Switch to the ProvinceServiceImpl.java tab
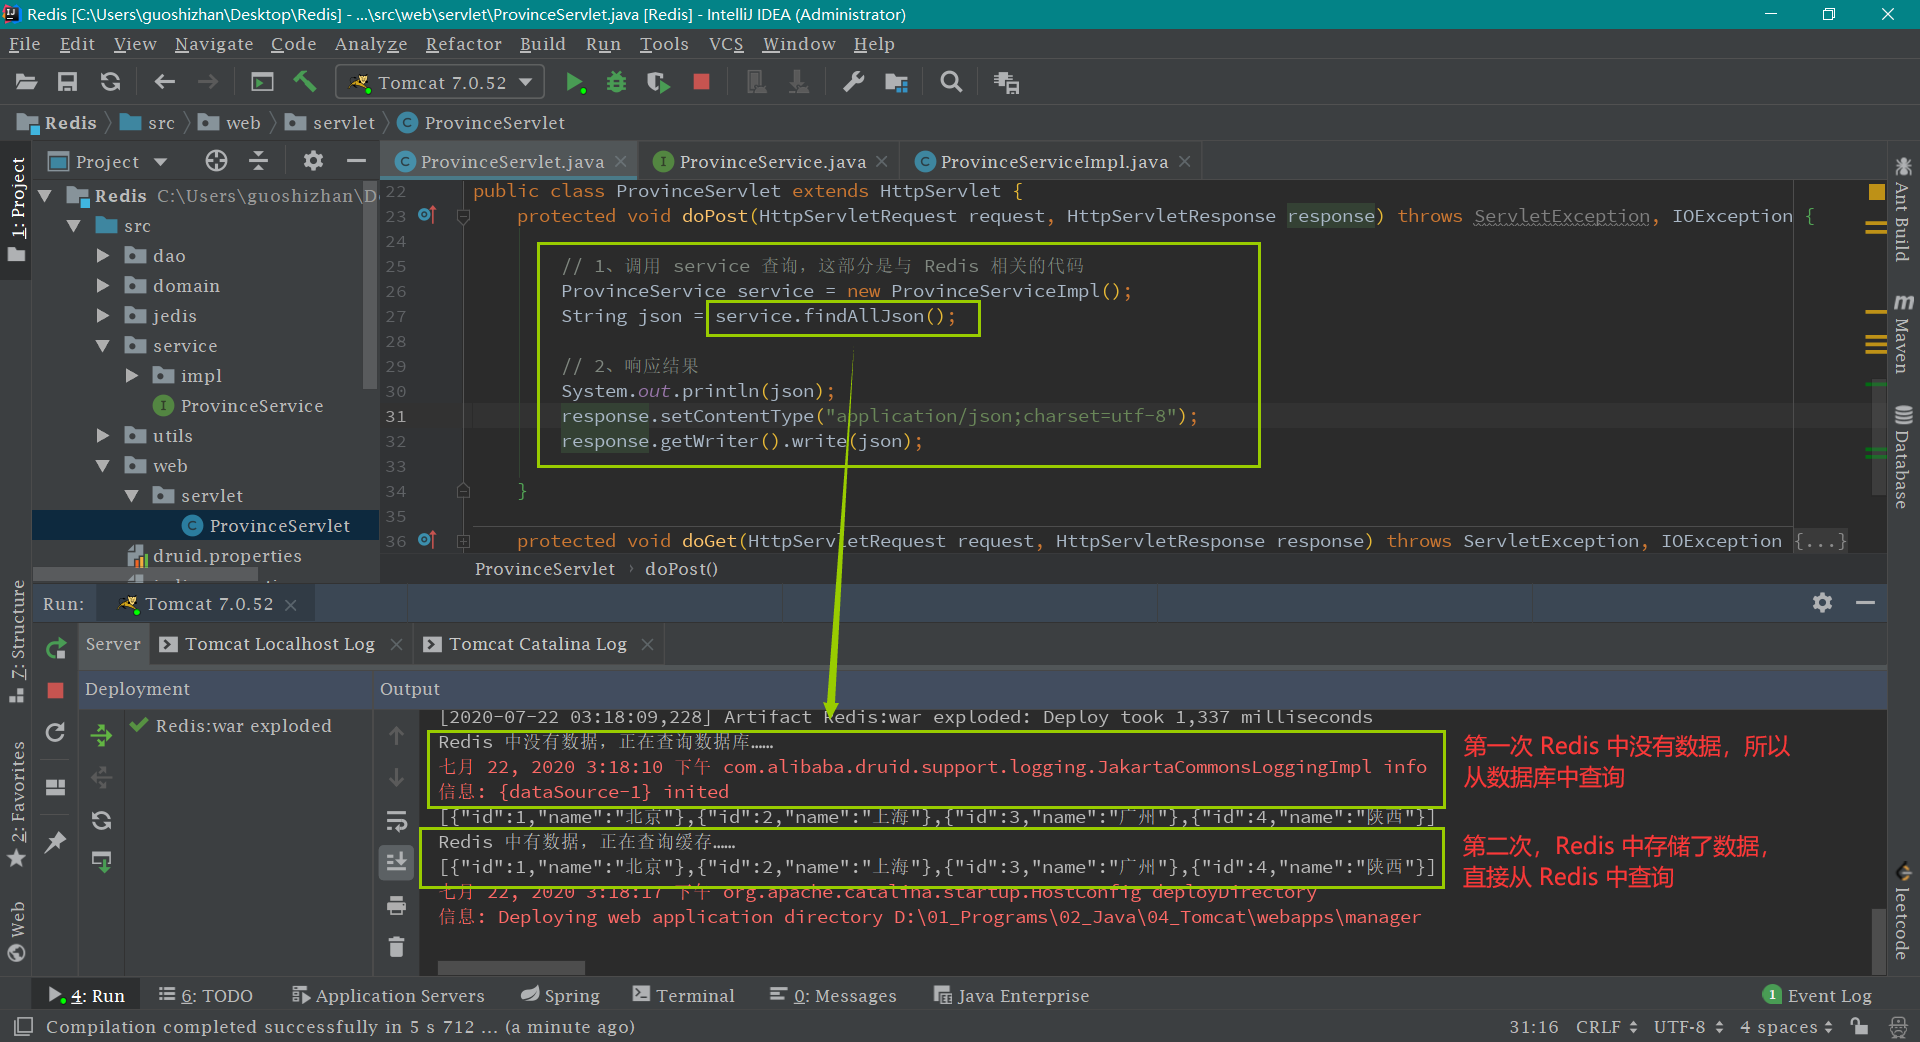 [x=1053, y=162]
